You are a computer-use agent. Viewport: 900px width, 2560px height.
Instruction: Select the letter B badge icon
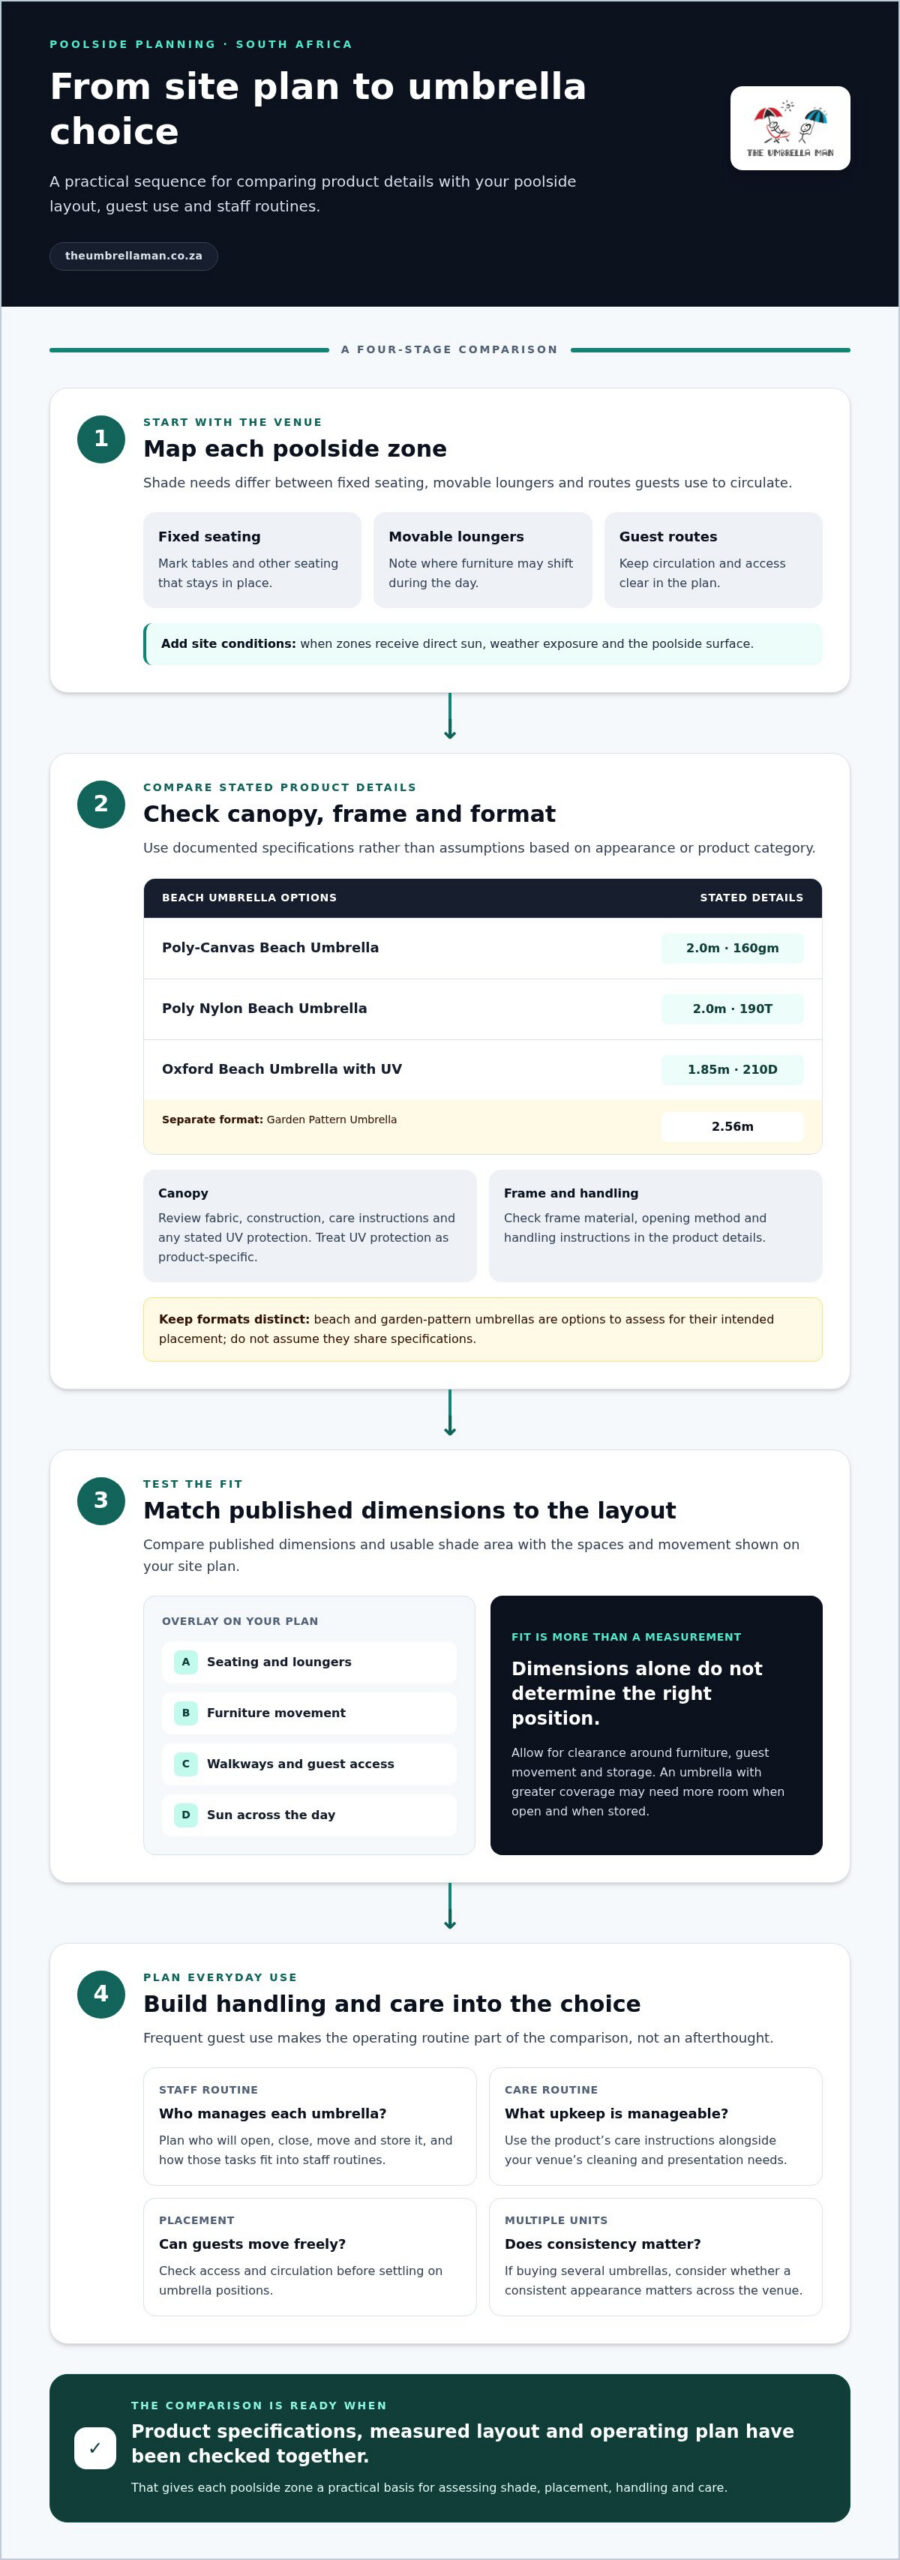click(186, 1713)
